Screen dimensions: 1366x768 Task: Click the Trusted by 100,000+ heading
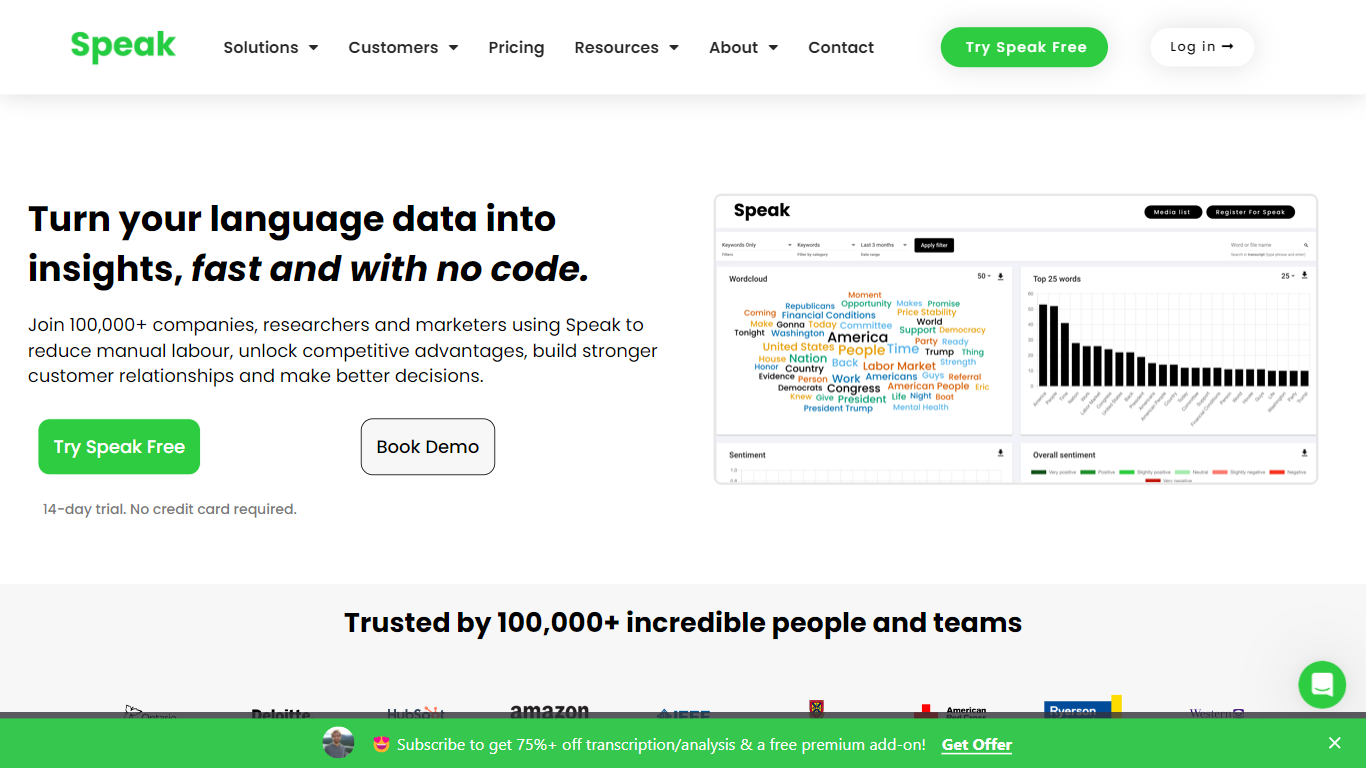[x=683, y=623]
